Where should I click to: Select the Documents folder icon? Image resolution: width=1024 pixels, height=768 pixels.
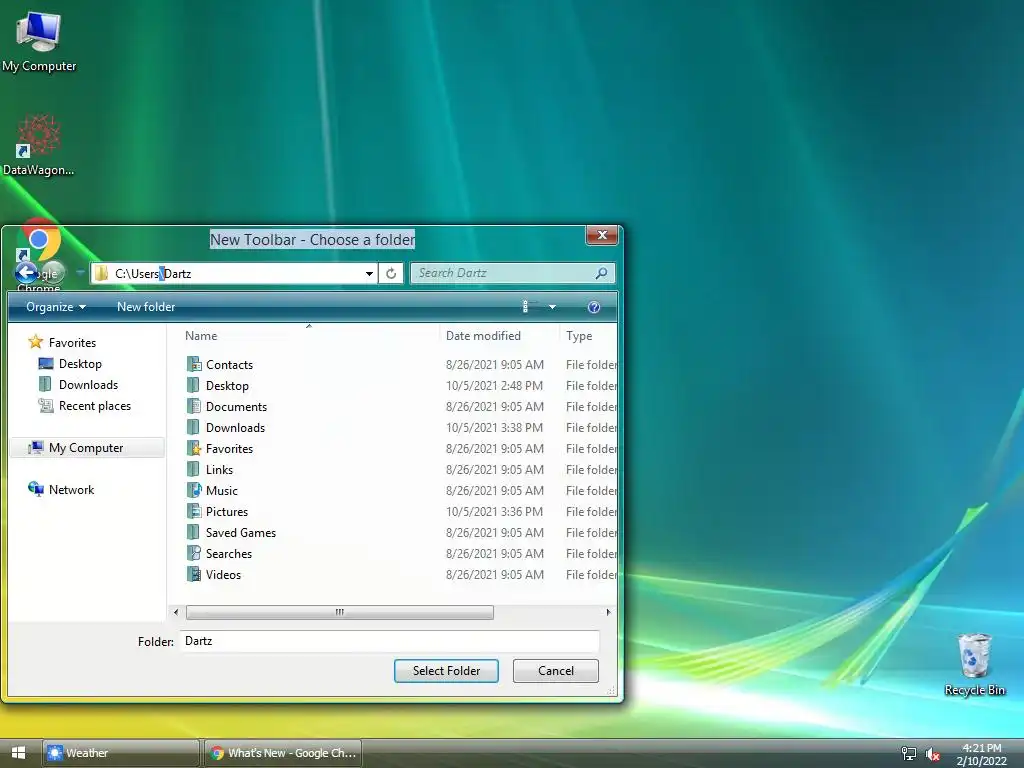[x=193, y=406]
